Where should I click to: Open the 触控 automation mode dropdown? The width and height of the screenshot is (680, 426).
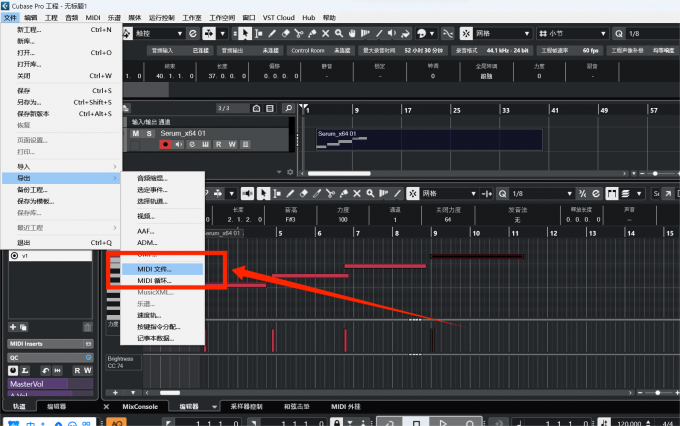coord(159,33)
